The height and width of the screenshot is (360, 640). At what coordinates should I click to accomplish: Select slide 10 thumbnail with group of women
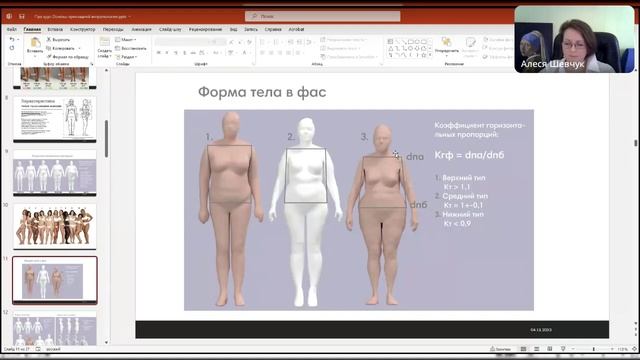[55, 227]
